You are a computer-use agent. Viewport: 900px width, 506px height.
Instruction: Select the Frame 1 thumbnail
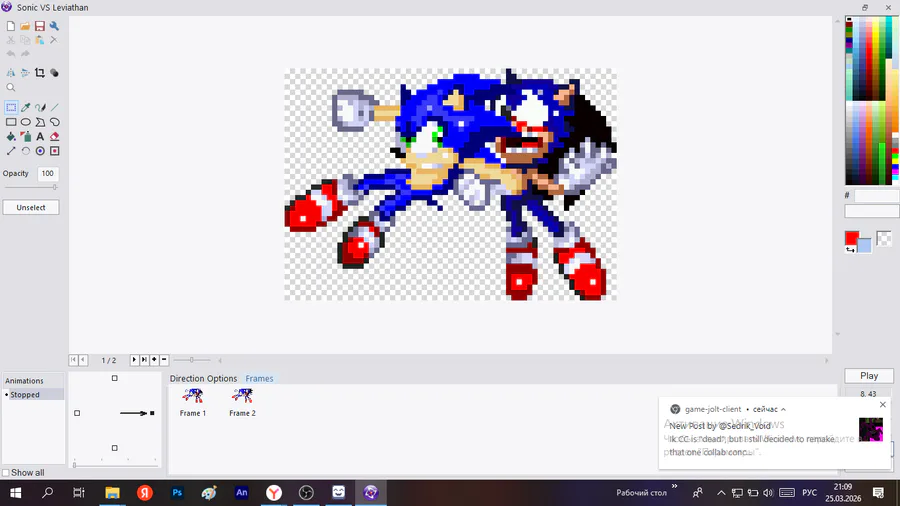pyautogui.click(x=193, y=402)
